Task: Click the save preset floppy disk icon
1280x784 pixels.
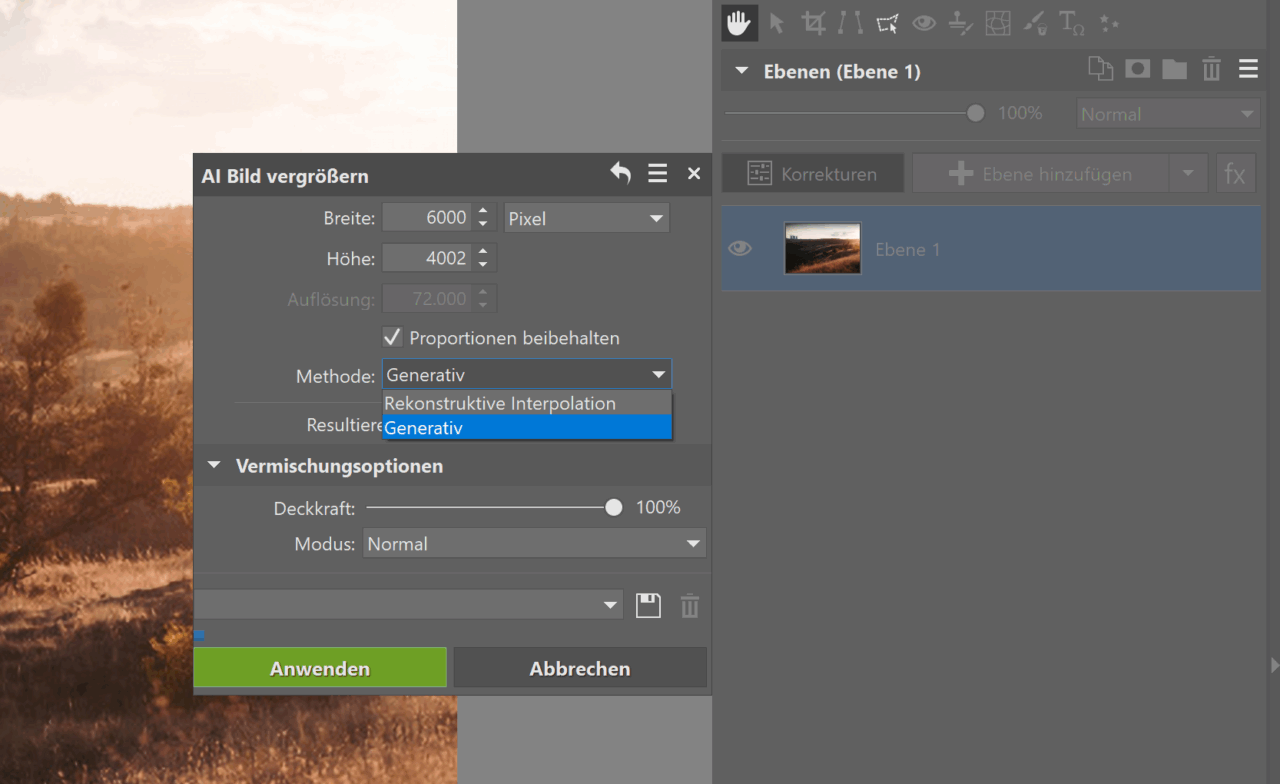Action: [x=648, y=606]
